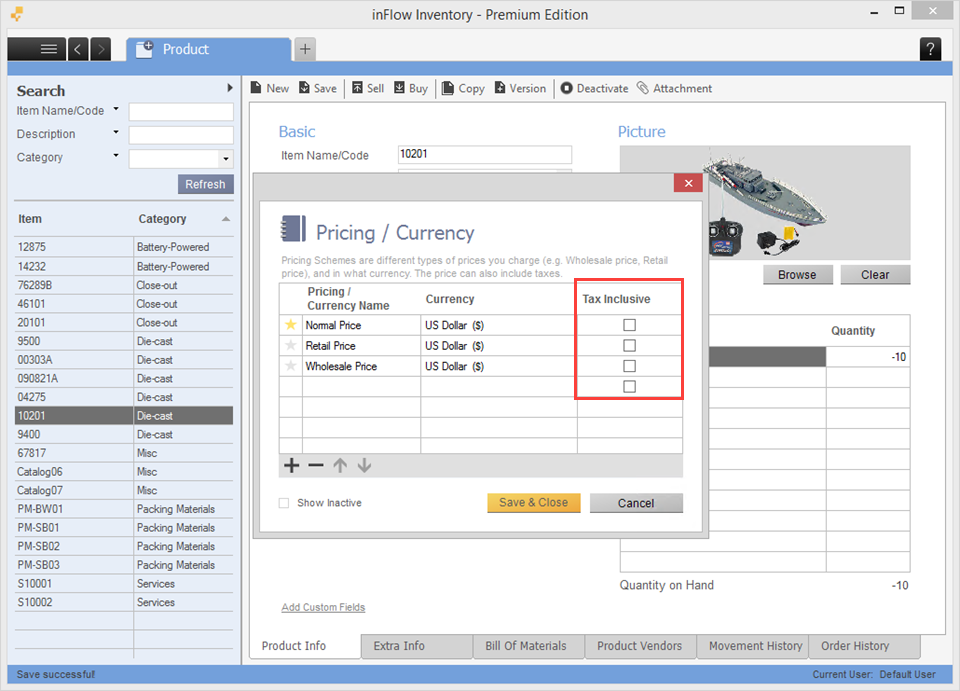The height and width of the screenshot is (691, 960).
Task: Click the Retail Price US Dollar currency cell
Action: point(498,346)
